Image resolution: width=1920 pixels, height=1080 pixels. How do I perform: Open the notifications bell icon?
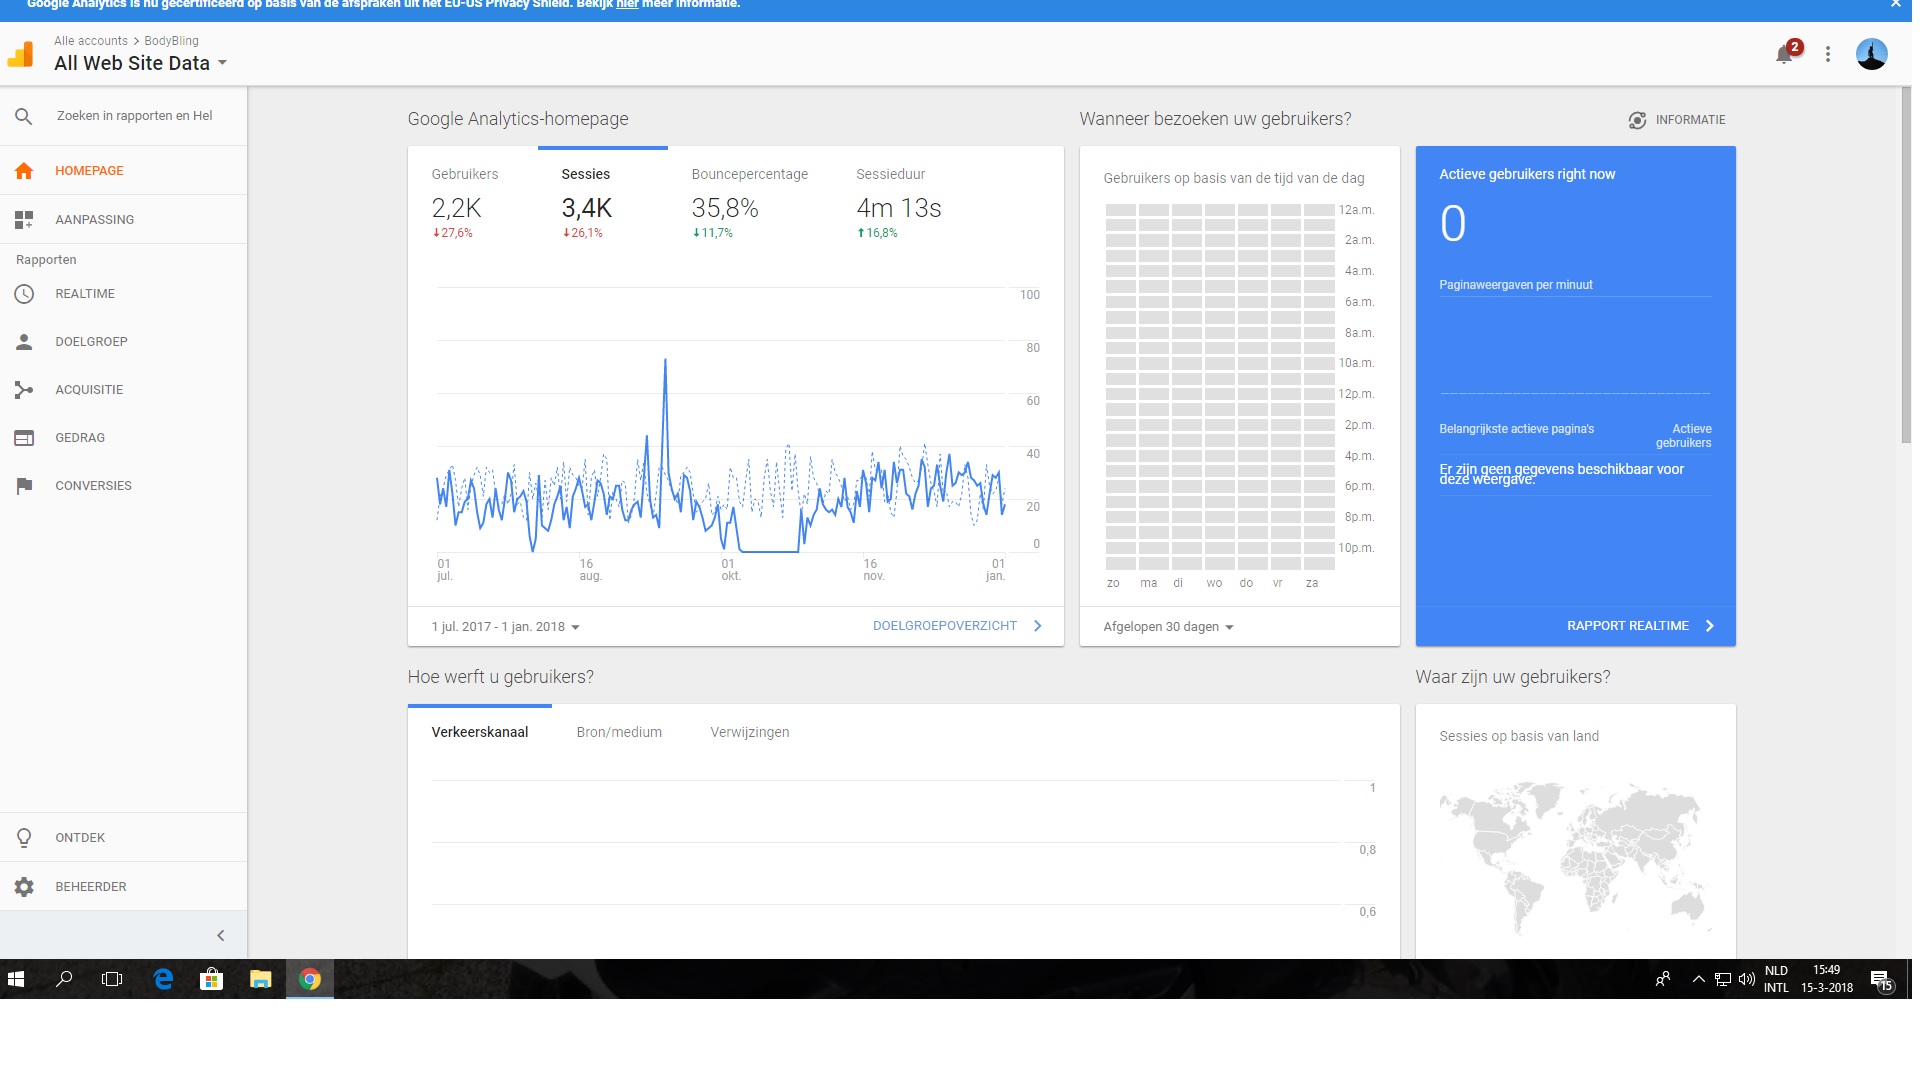(1784, 54)
